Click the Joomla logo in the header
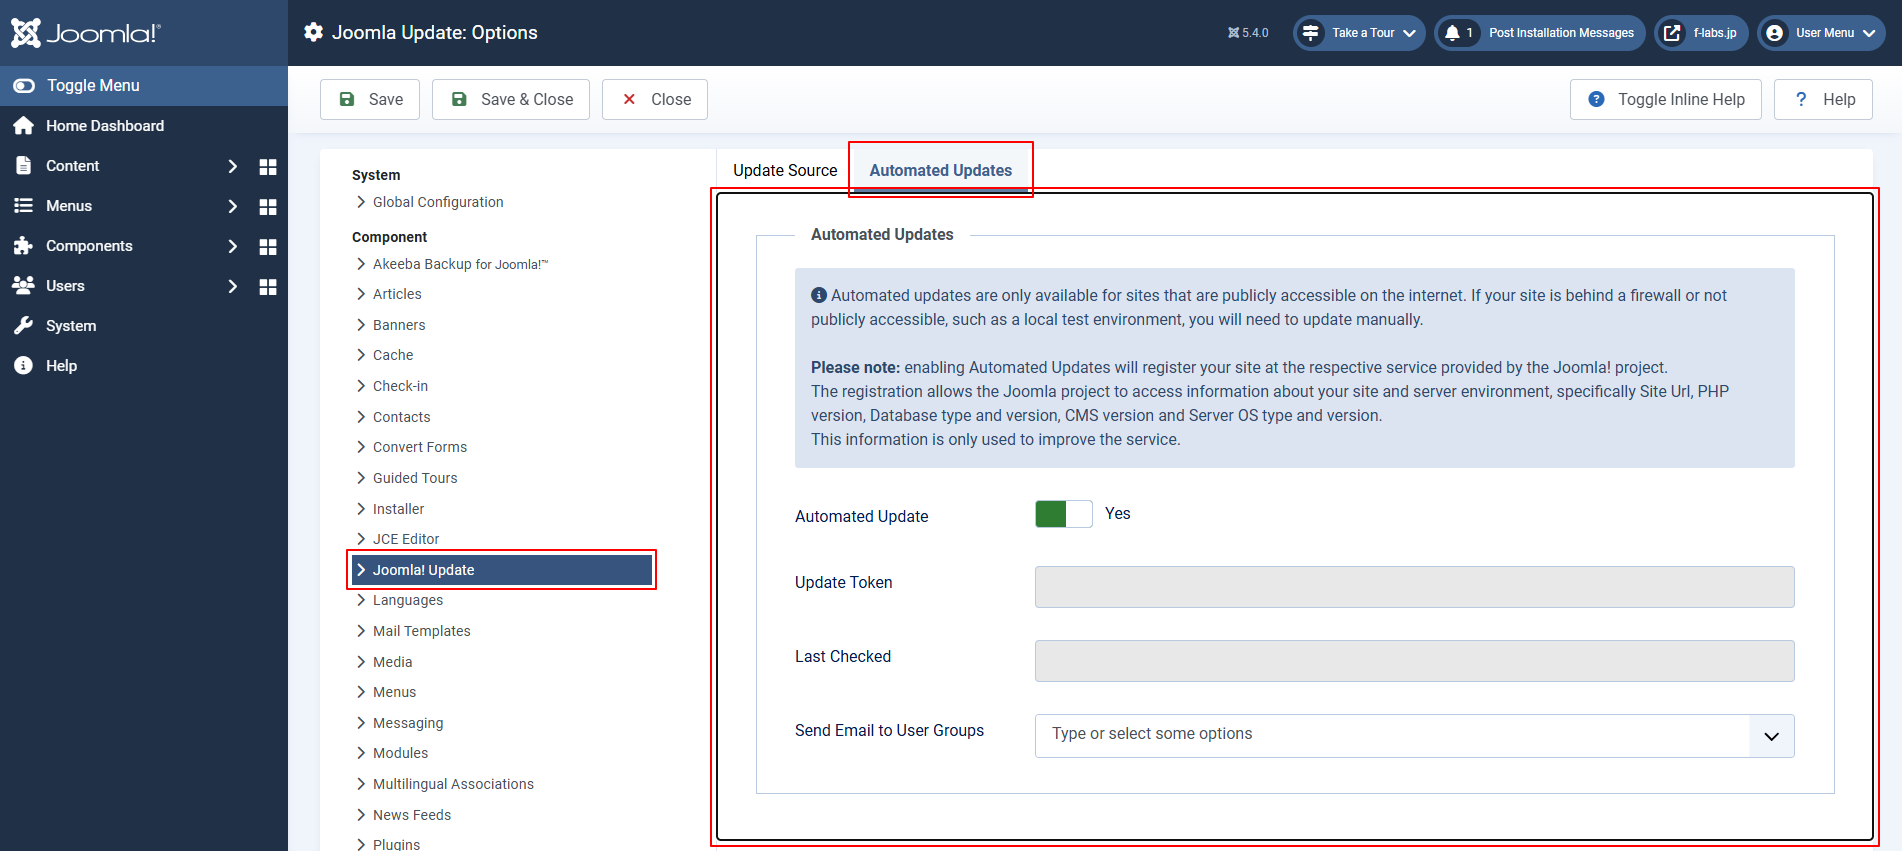Image resolution: width=1902 pixels, height=851 pixels. tap(85, 33)
